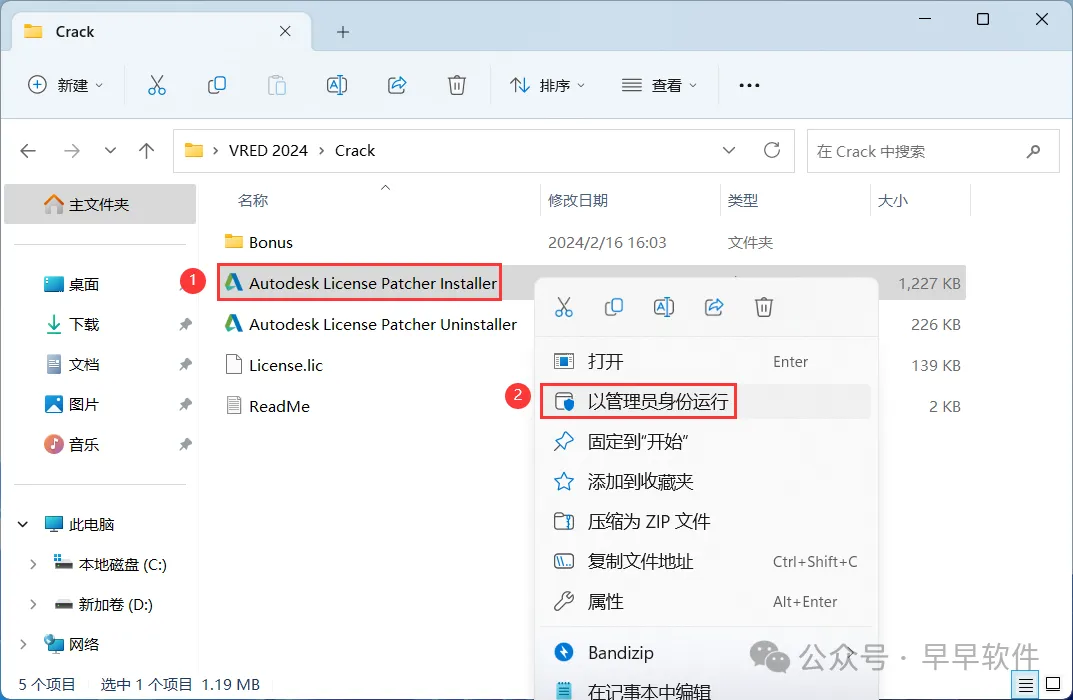Go forward with the right arrow button
The image size is (1073, 700).
(71, 151)
